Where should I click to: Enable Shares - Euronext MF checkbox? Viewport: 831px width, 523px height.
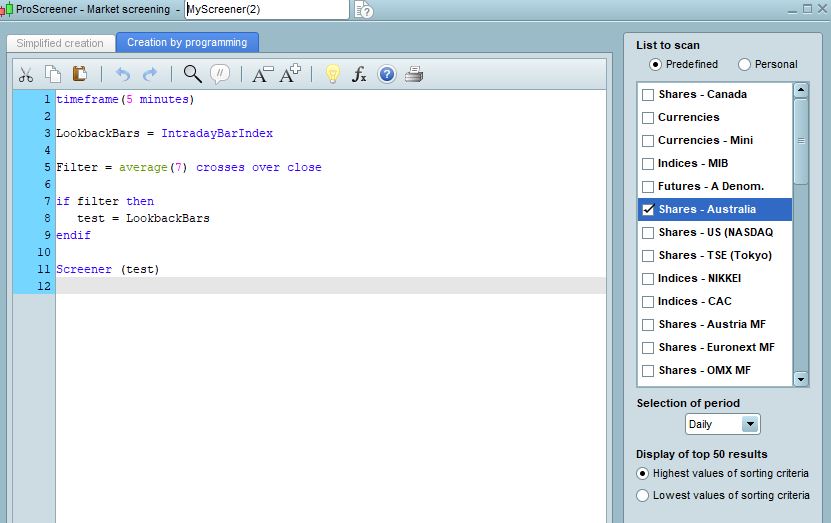648,348
